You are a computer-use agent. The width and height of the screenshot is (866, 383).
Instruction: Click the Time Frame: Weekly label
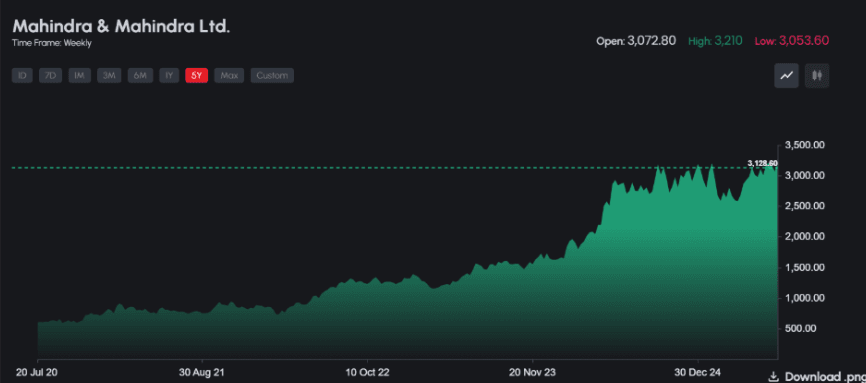(52, 43)
